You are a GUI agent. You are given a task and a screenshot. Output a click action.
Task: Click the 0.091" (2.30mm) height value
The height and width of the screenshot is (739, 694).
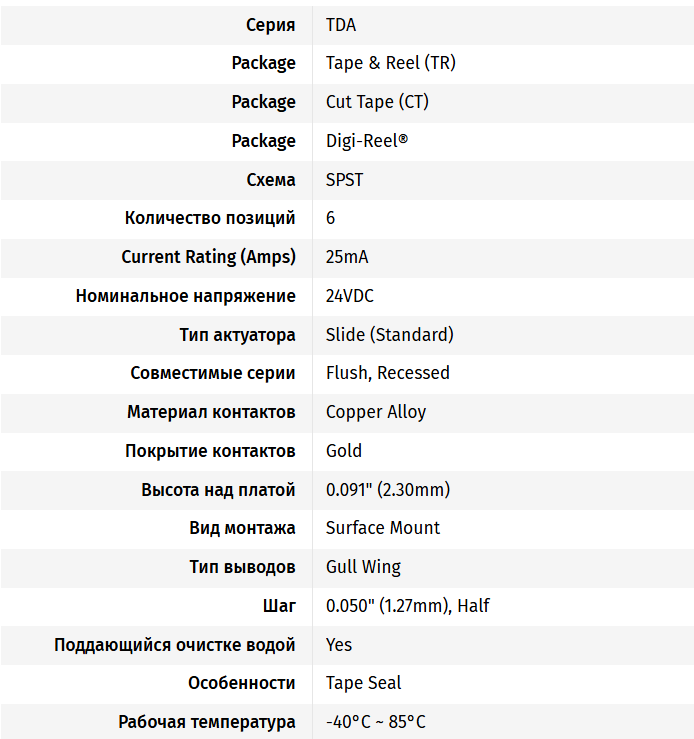click(388, 490)
